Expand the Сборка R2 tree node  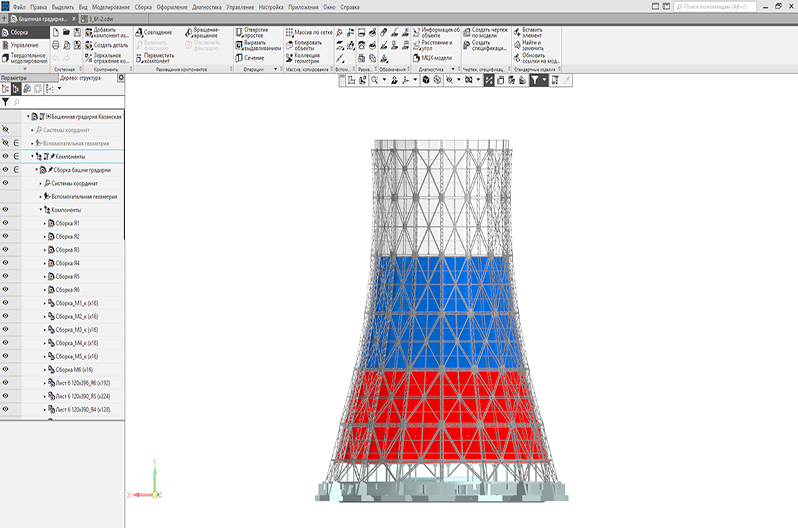coord(45,236)
